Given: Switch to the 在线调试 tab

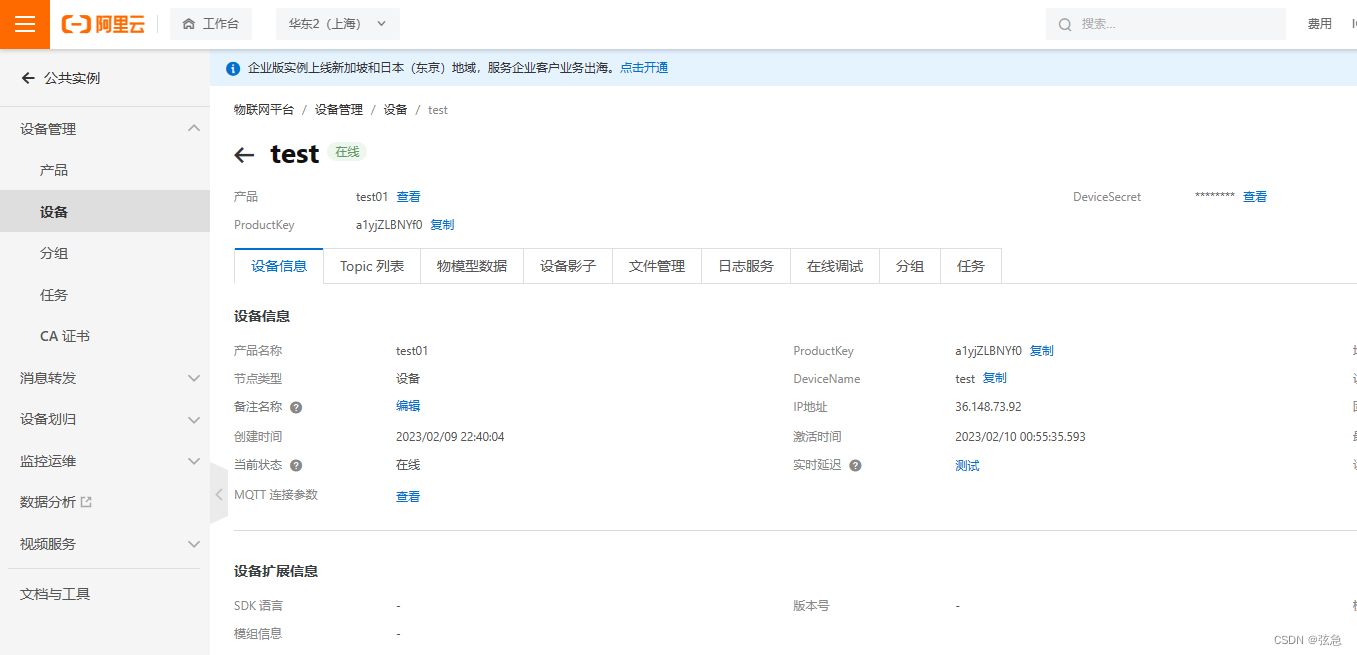Looking at the screenshot, I should click(x=835, y=266).
